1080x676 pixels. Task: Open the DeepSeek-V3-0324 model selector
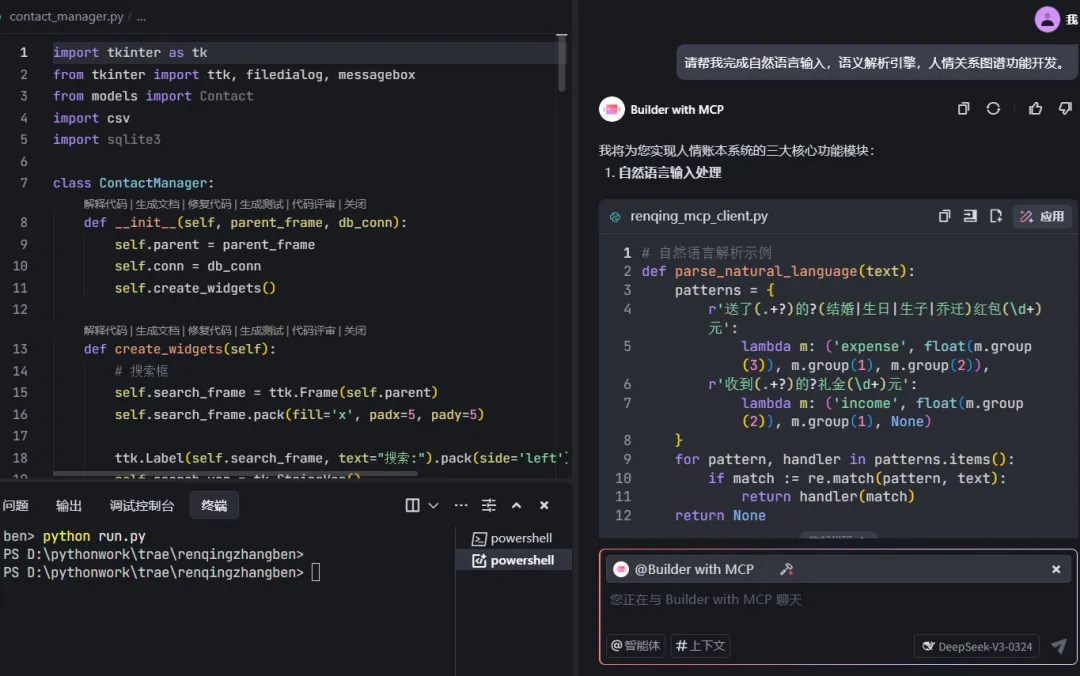pyautogui.click(x=976, y=646)
